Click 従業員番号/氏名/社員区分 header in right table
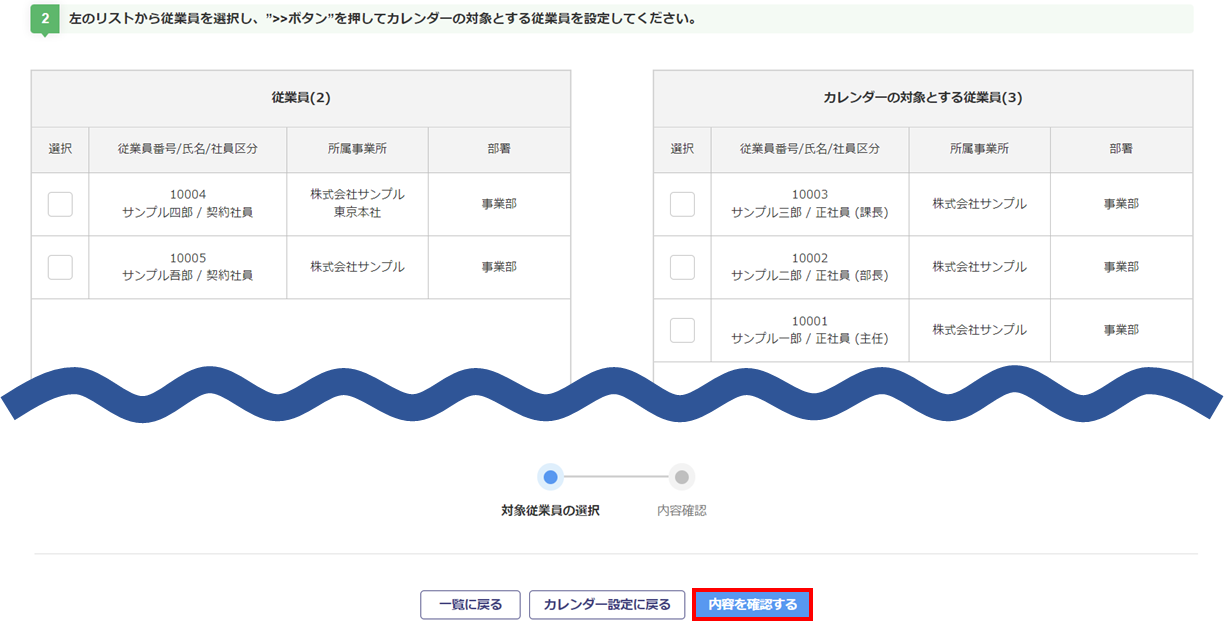Viewport: 1224px width, 628px height. click(810, 149)
